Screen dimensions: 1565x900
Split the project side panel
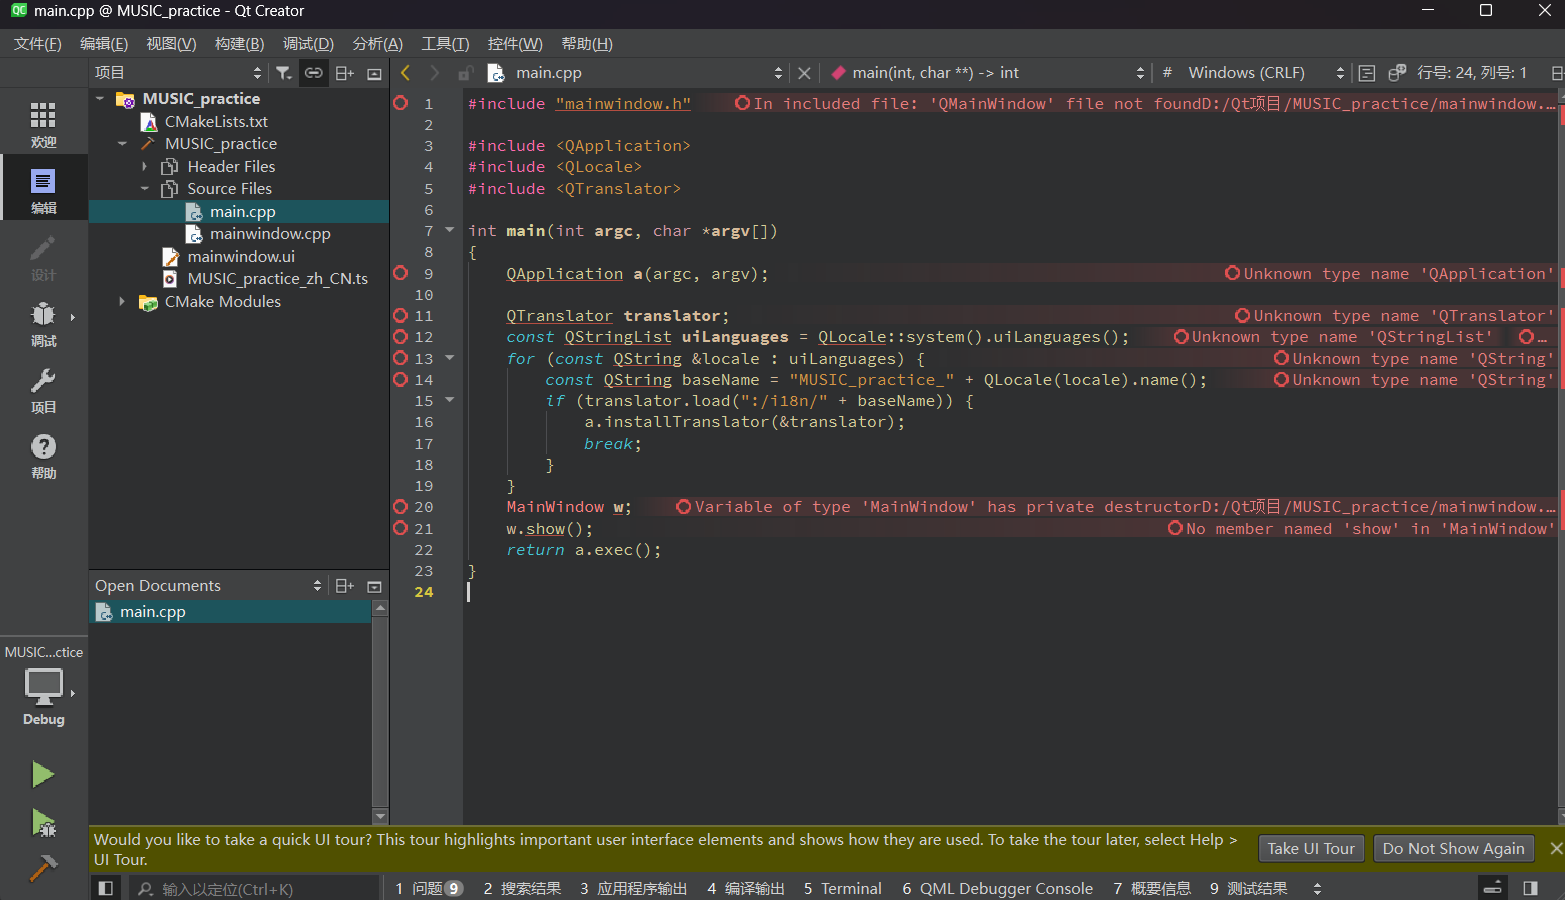(x=345, y=73)
